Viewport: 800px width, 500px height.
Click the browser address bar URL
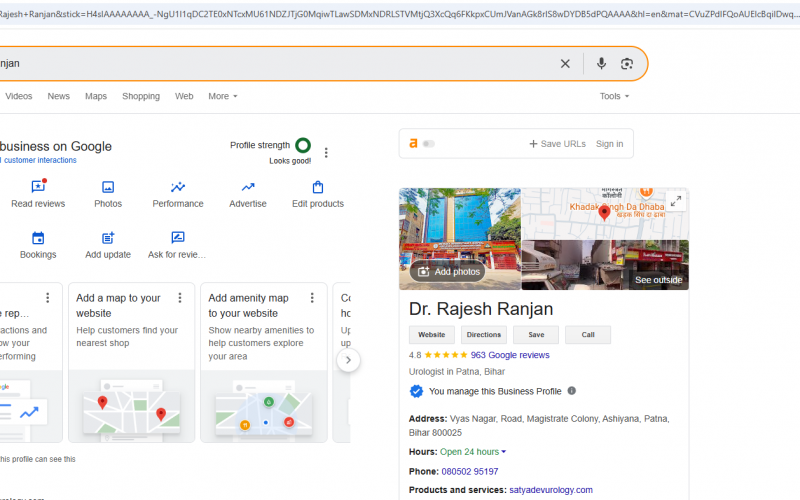tap(400, 14)
